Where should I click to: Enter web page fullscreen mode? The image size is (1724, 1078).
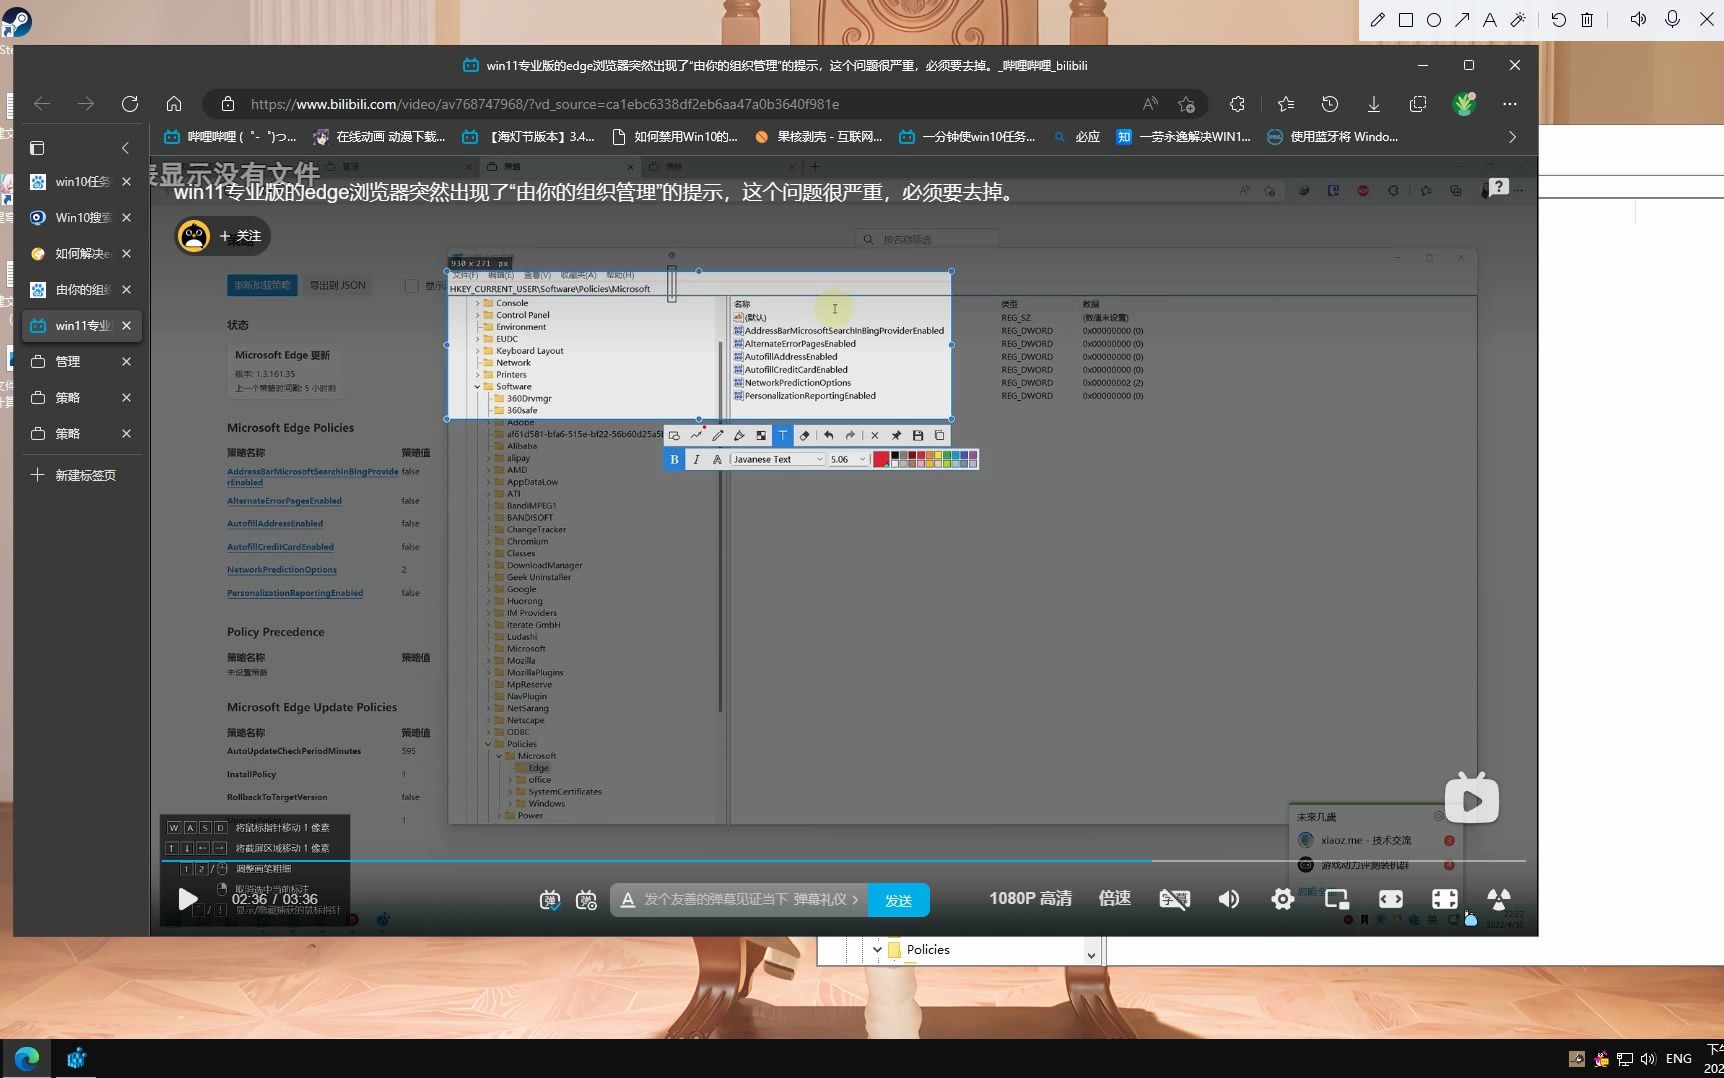[x=1445, y=899]
